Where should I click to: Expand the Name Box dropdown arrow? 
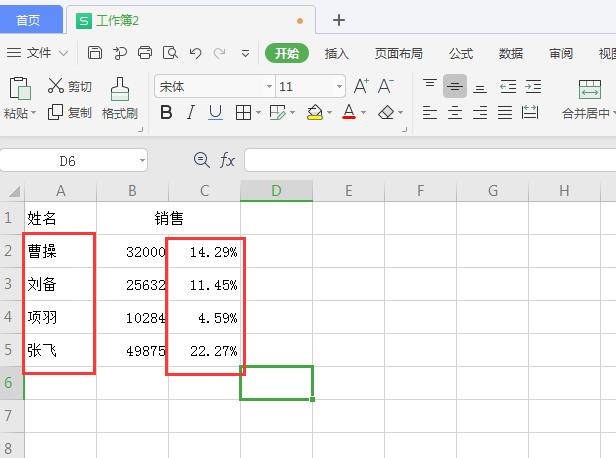(x=142, y=160)
